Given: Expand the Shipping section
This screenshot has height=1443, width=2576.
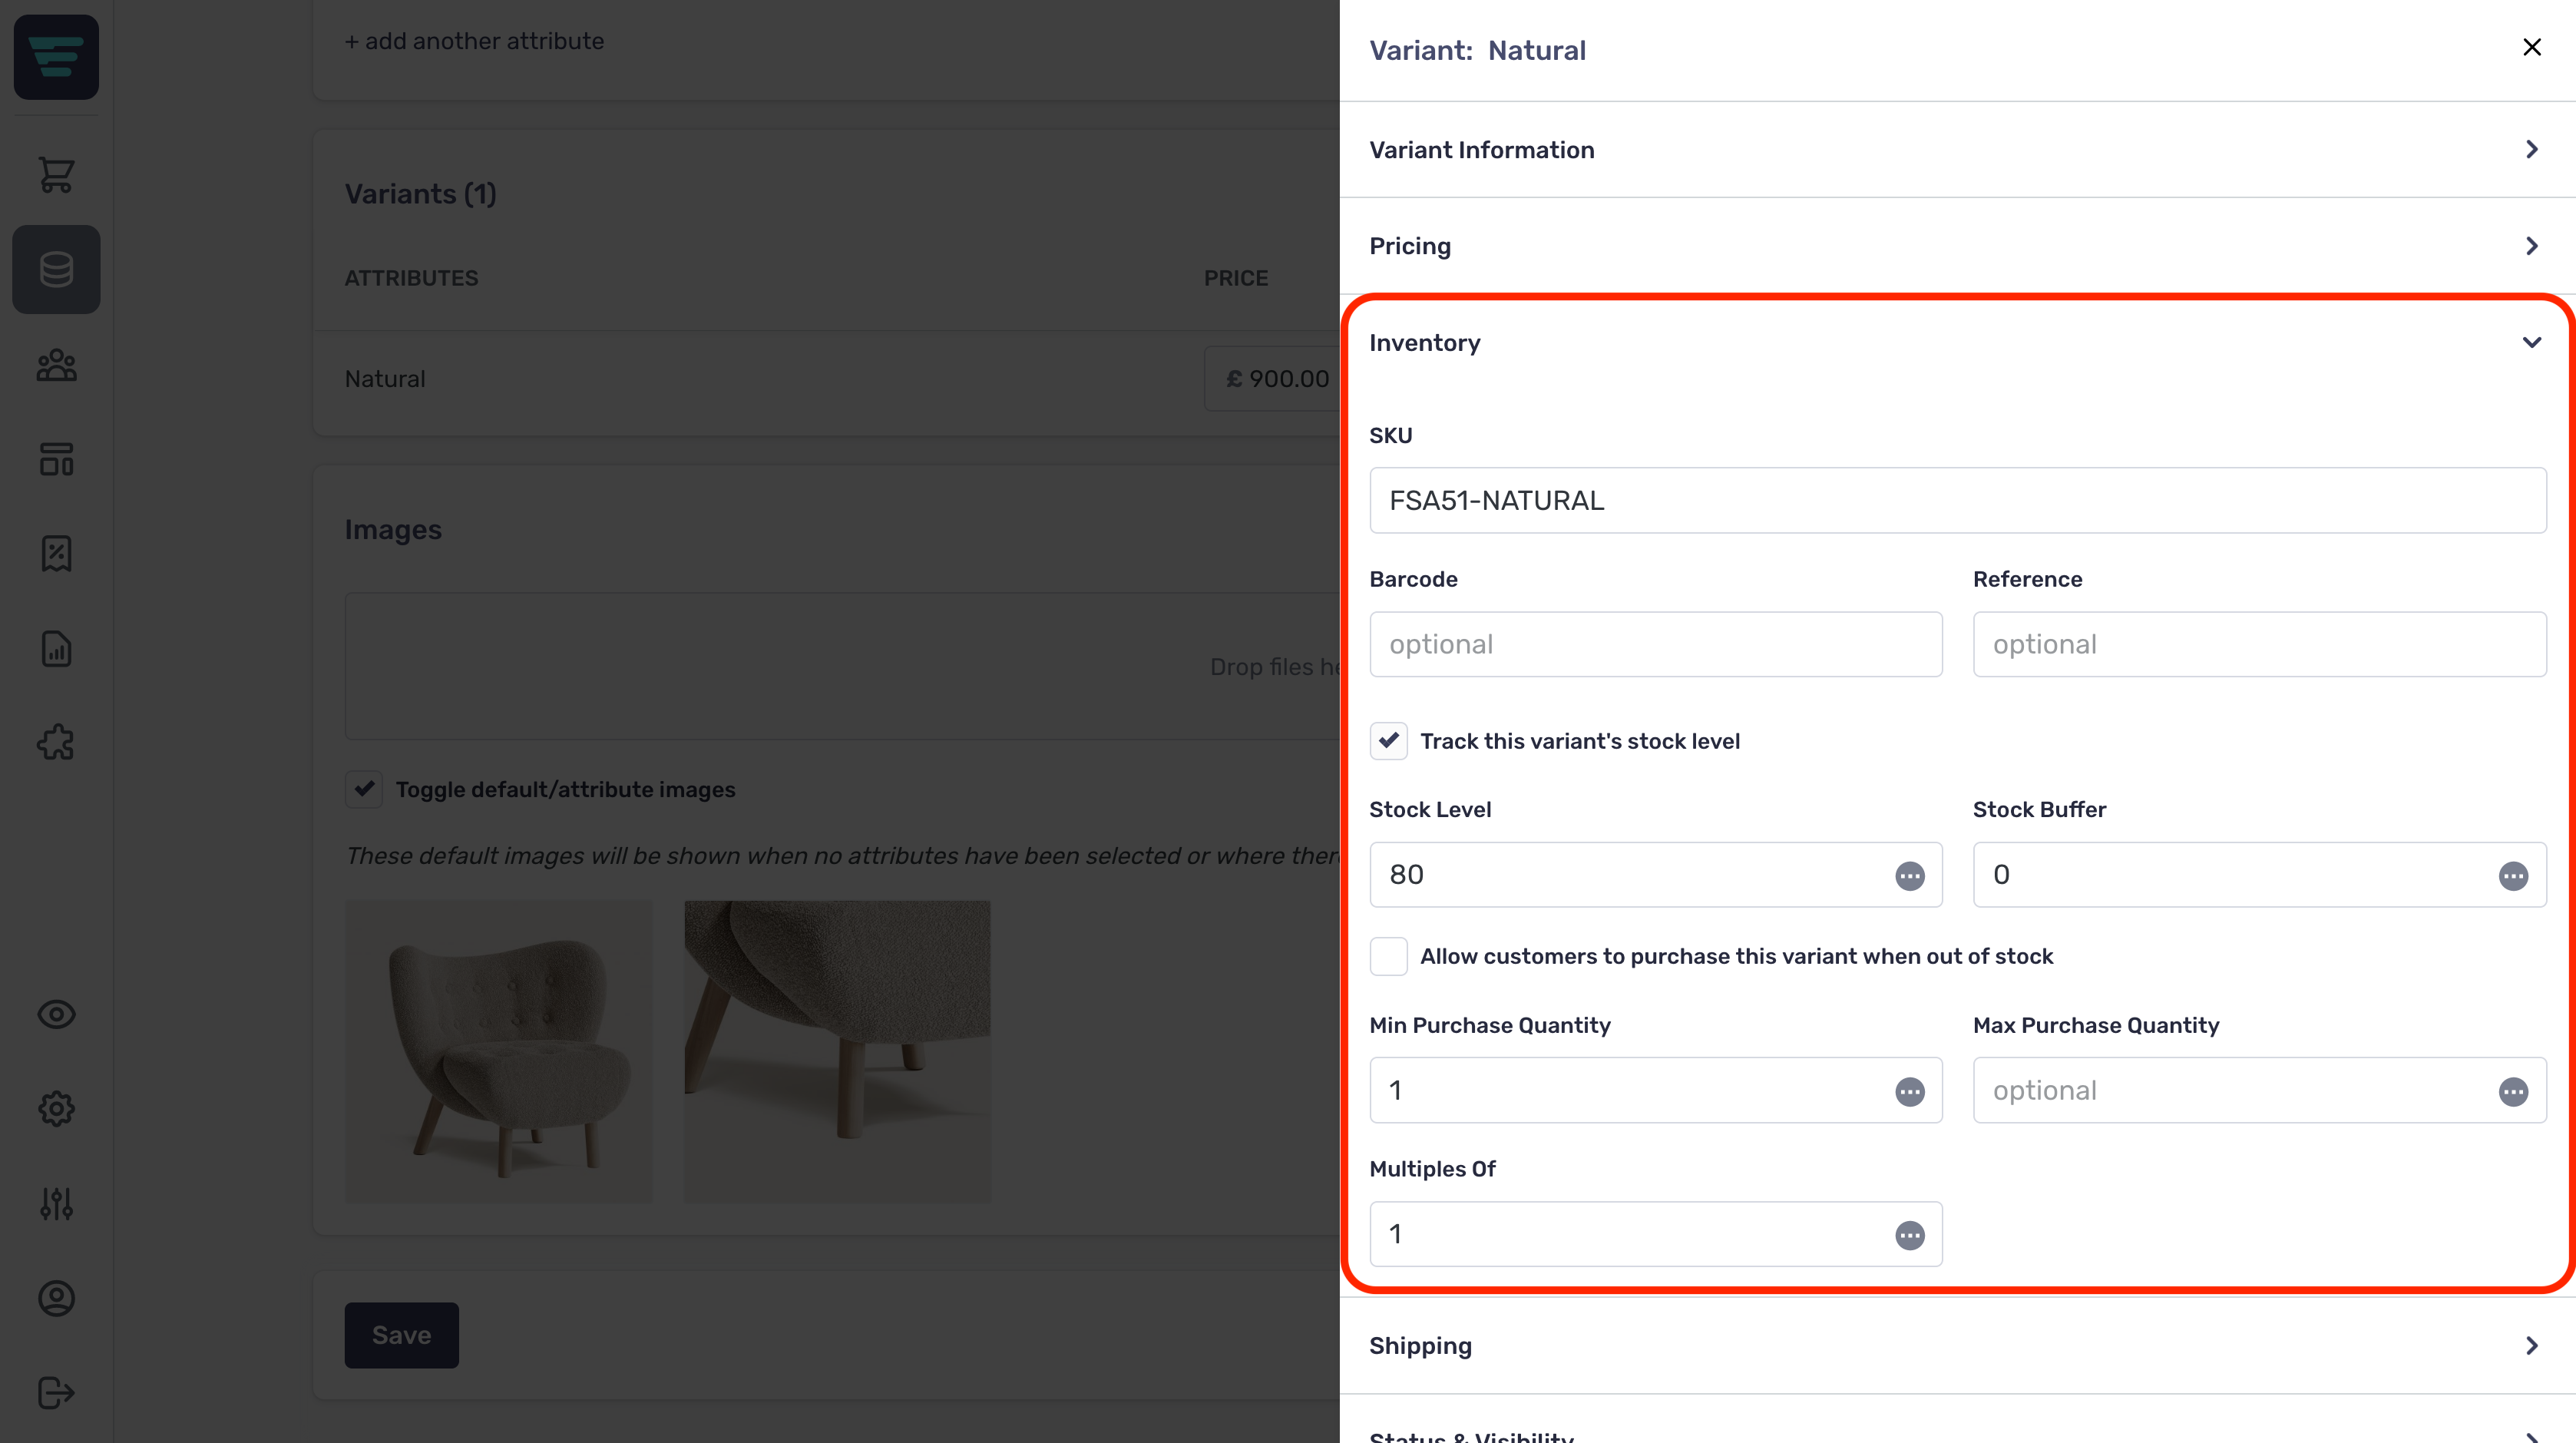Looking at the screenshot, I should (1957, 1346).
